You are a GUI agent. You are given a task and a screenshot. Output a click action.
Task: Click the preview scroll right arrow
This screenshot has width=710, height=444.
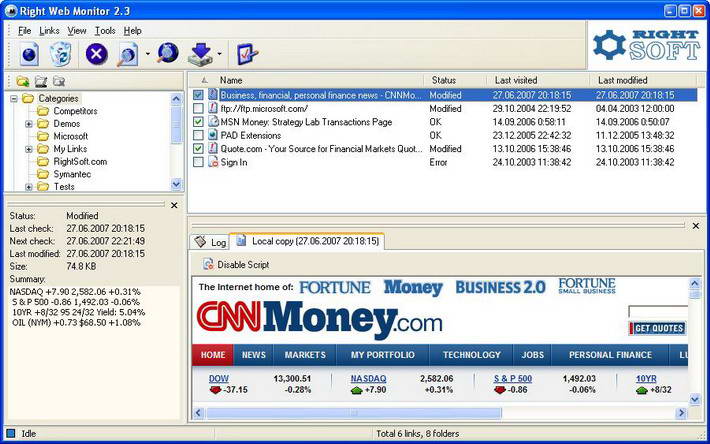click(681, 413)
